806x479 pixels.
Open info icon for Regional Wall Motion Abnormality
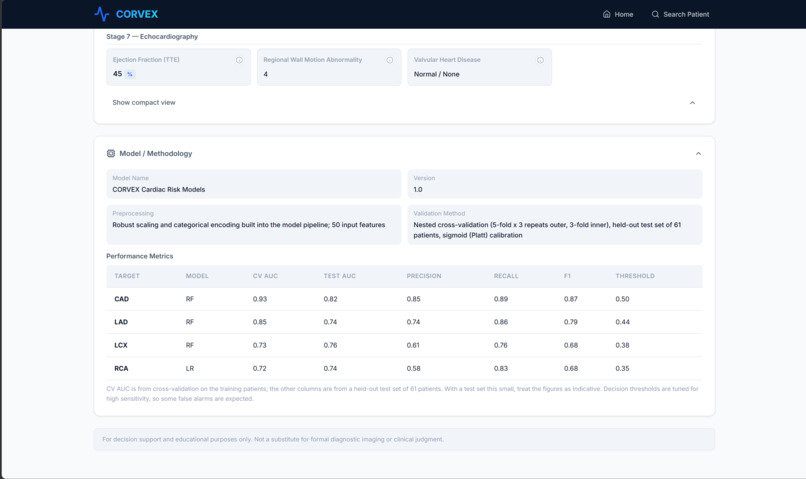pyautogui.click(x=390, y=60)
